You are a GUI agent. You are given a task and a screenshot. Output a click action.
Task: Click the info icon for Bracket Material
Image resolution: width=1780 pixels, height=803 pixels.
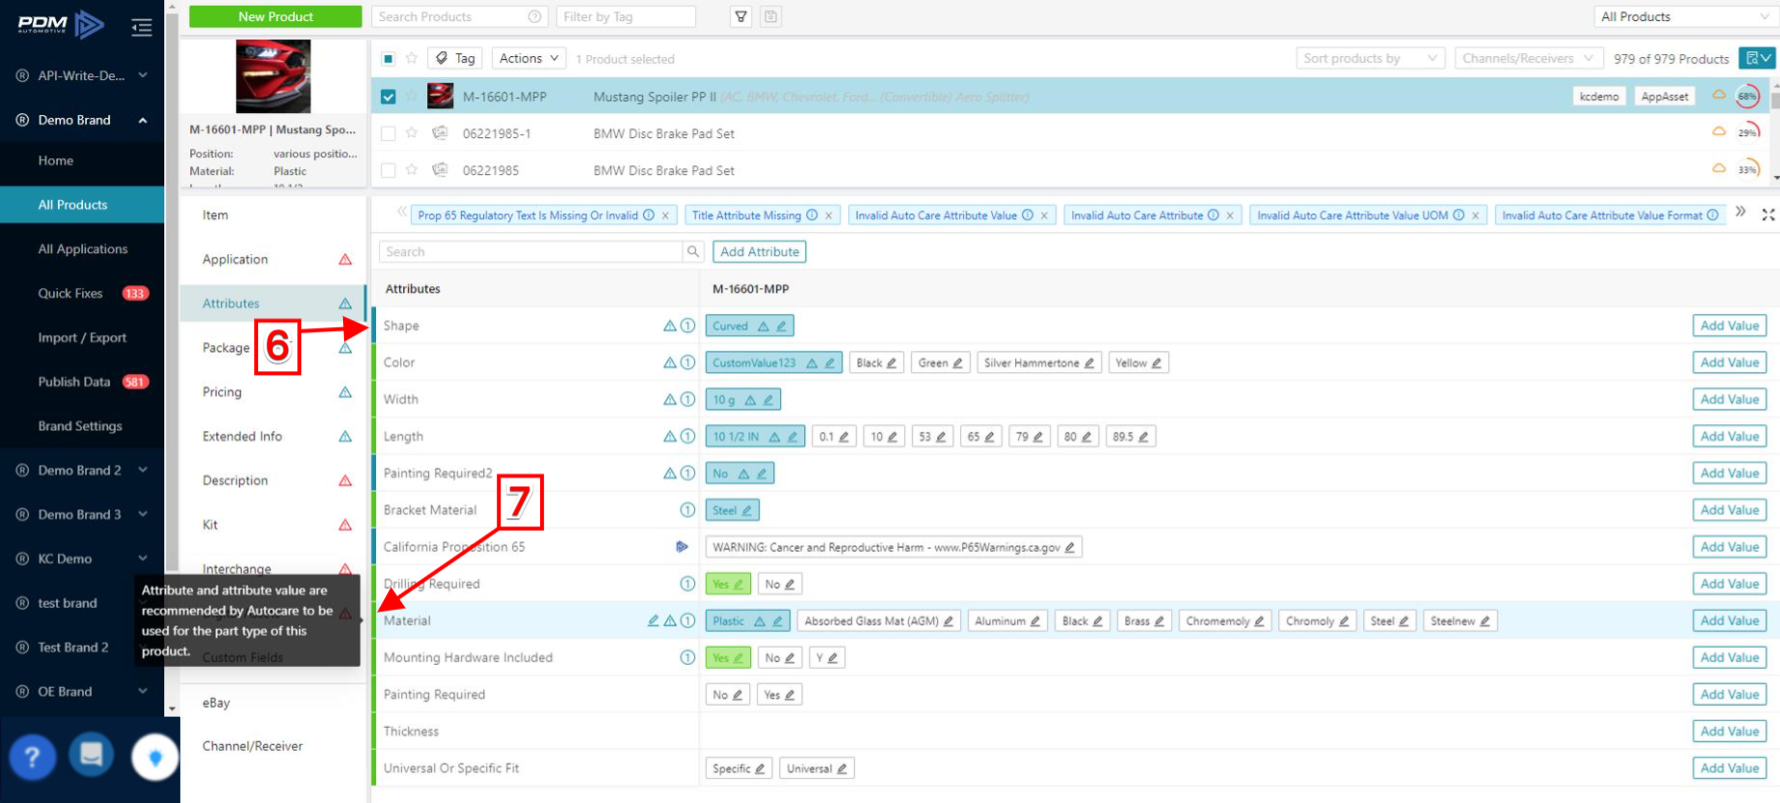pos(688,509)
